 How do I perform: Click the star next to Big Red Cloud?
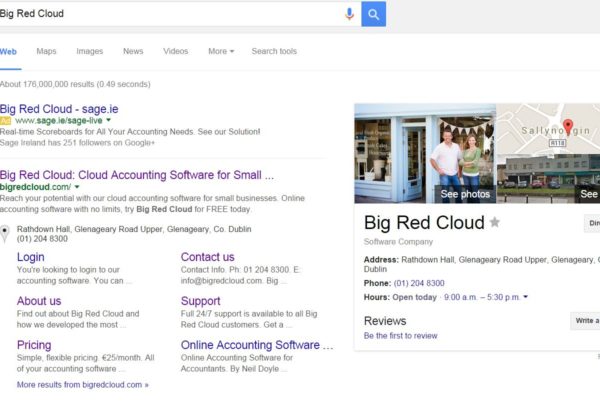tap(495, 222)
